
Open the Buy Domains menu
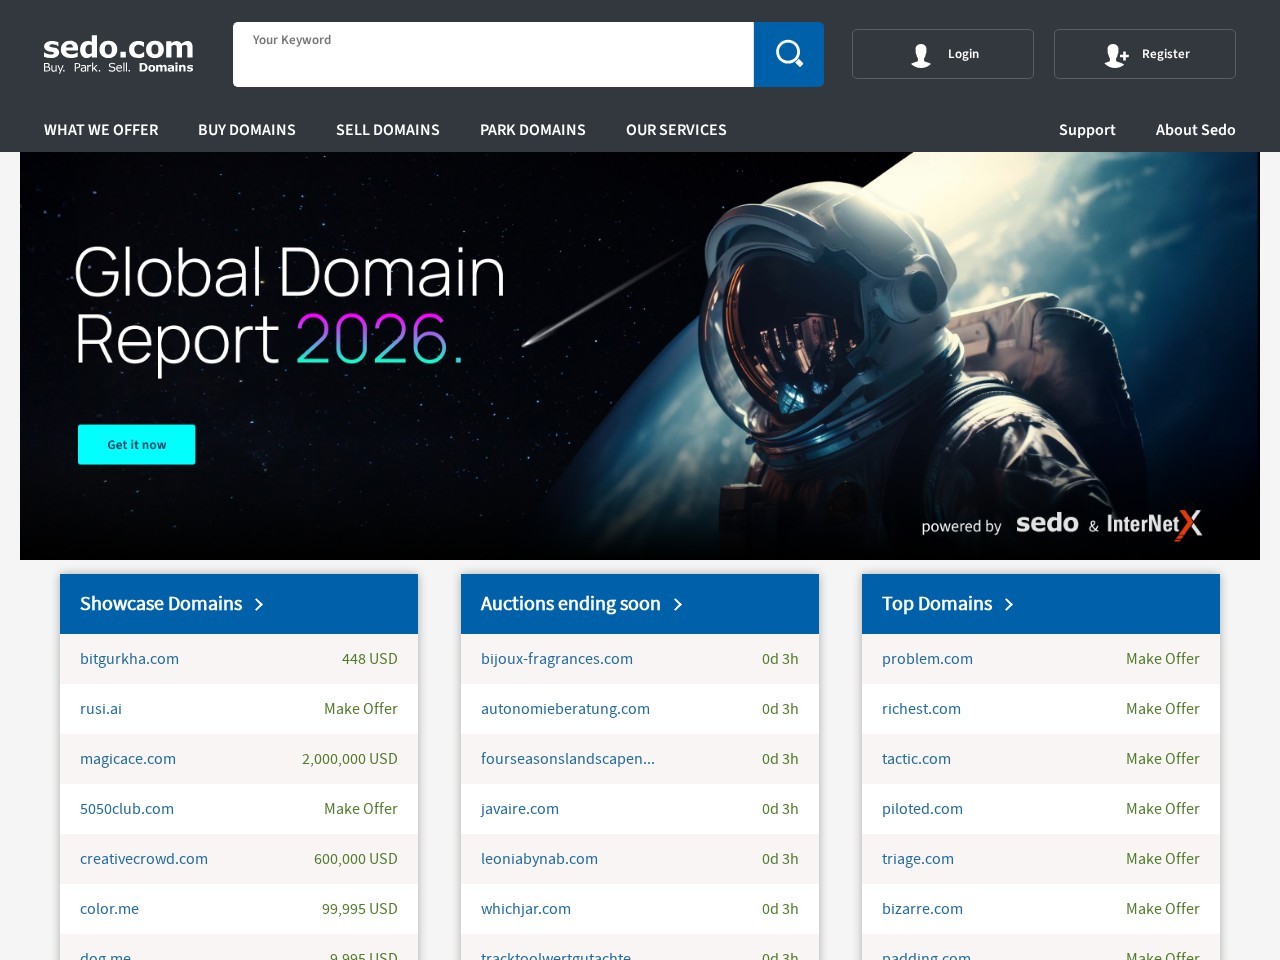247,130
